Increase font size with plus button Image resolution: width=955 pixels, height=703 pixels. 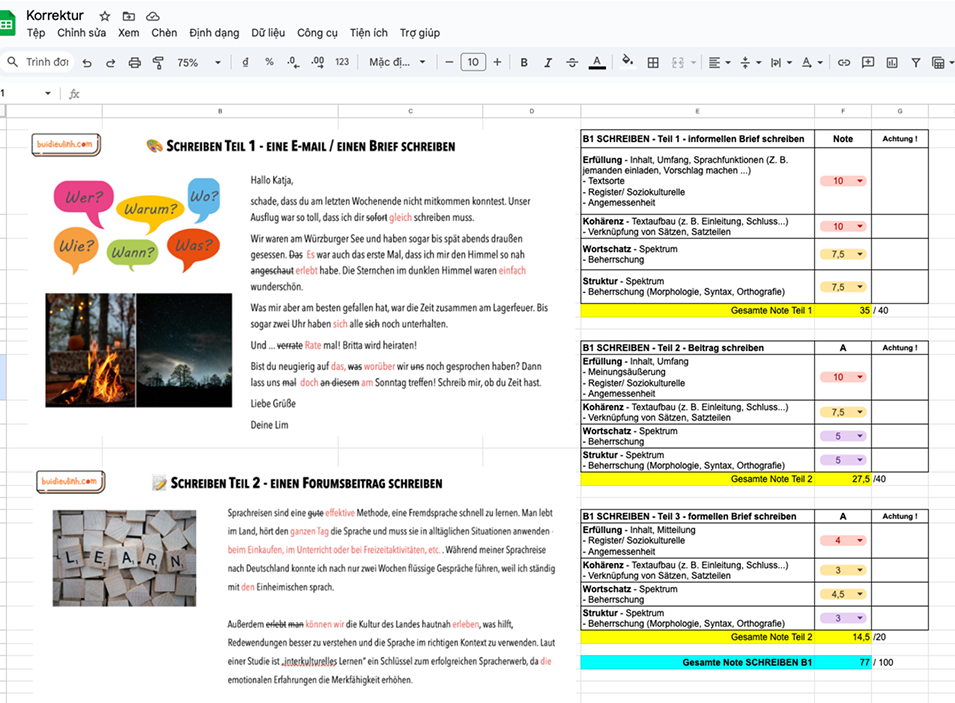[x=498, y=62]
